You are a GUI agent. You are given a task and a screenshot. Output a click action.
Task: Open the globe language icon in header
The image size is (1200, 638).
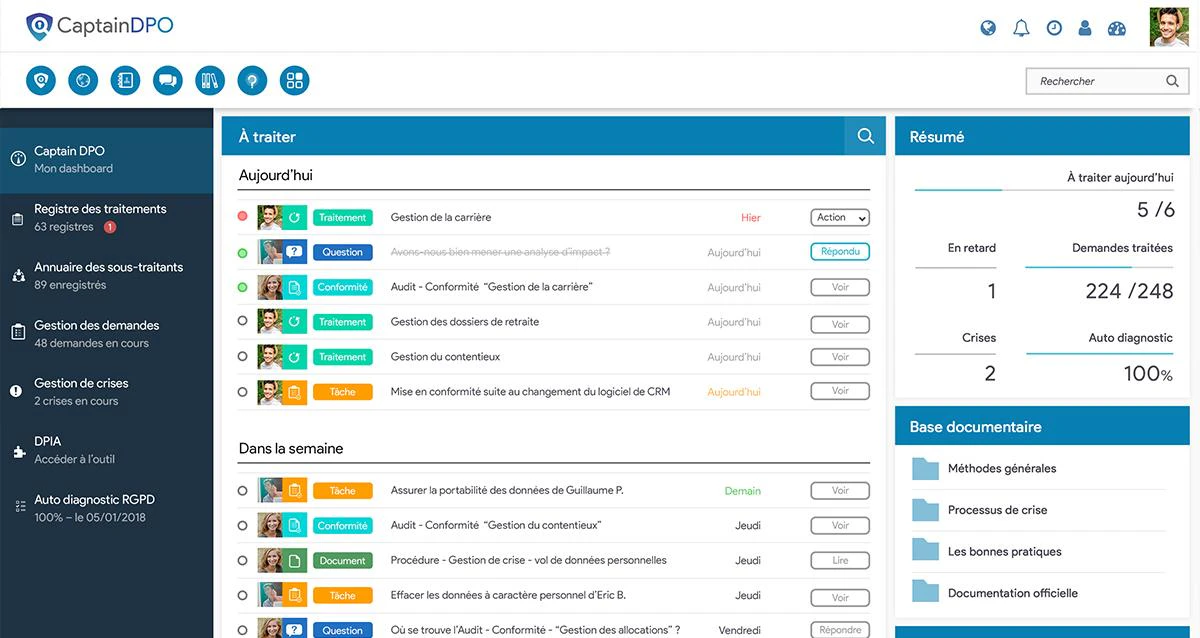pos(988,28)
